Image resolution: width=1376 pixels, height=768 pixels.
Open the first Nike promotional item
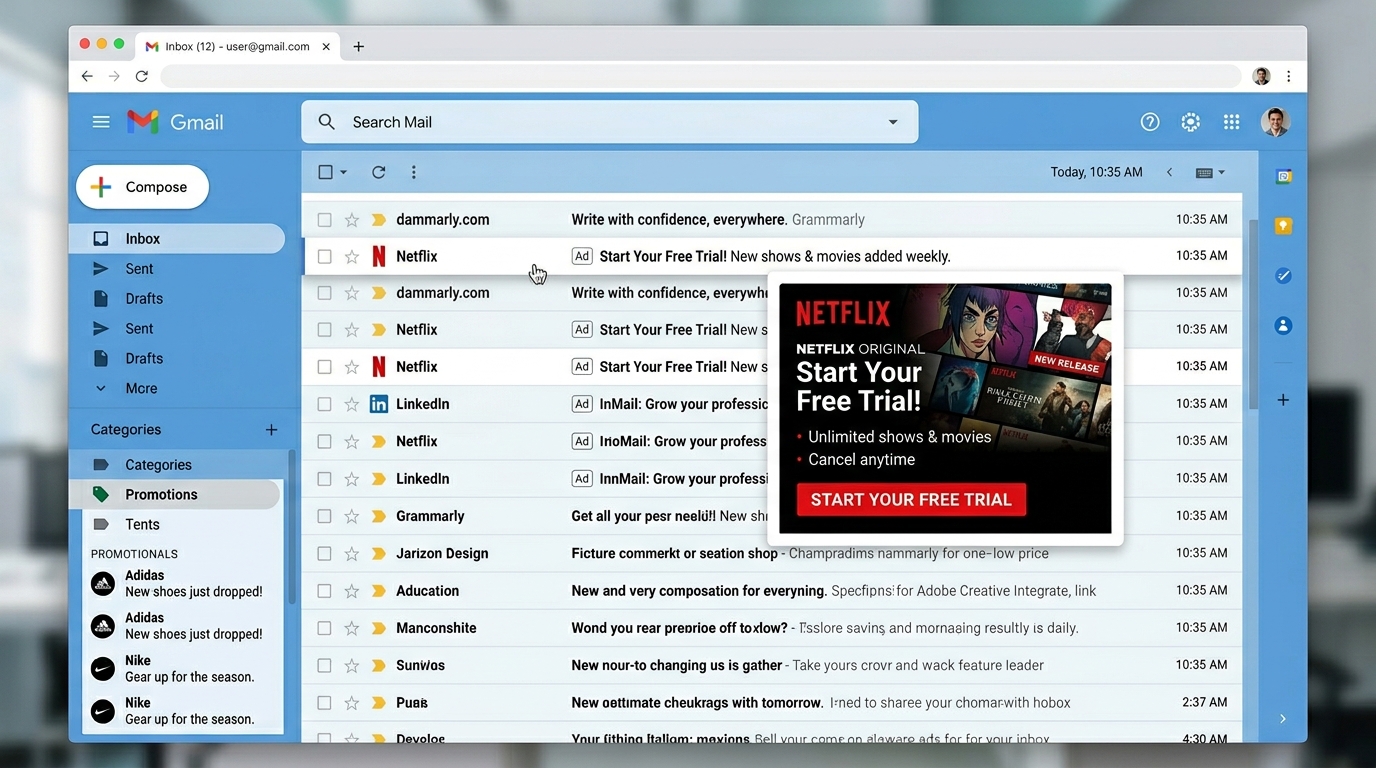pyautogui.click(x=182, y=668)
